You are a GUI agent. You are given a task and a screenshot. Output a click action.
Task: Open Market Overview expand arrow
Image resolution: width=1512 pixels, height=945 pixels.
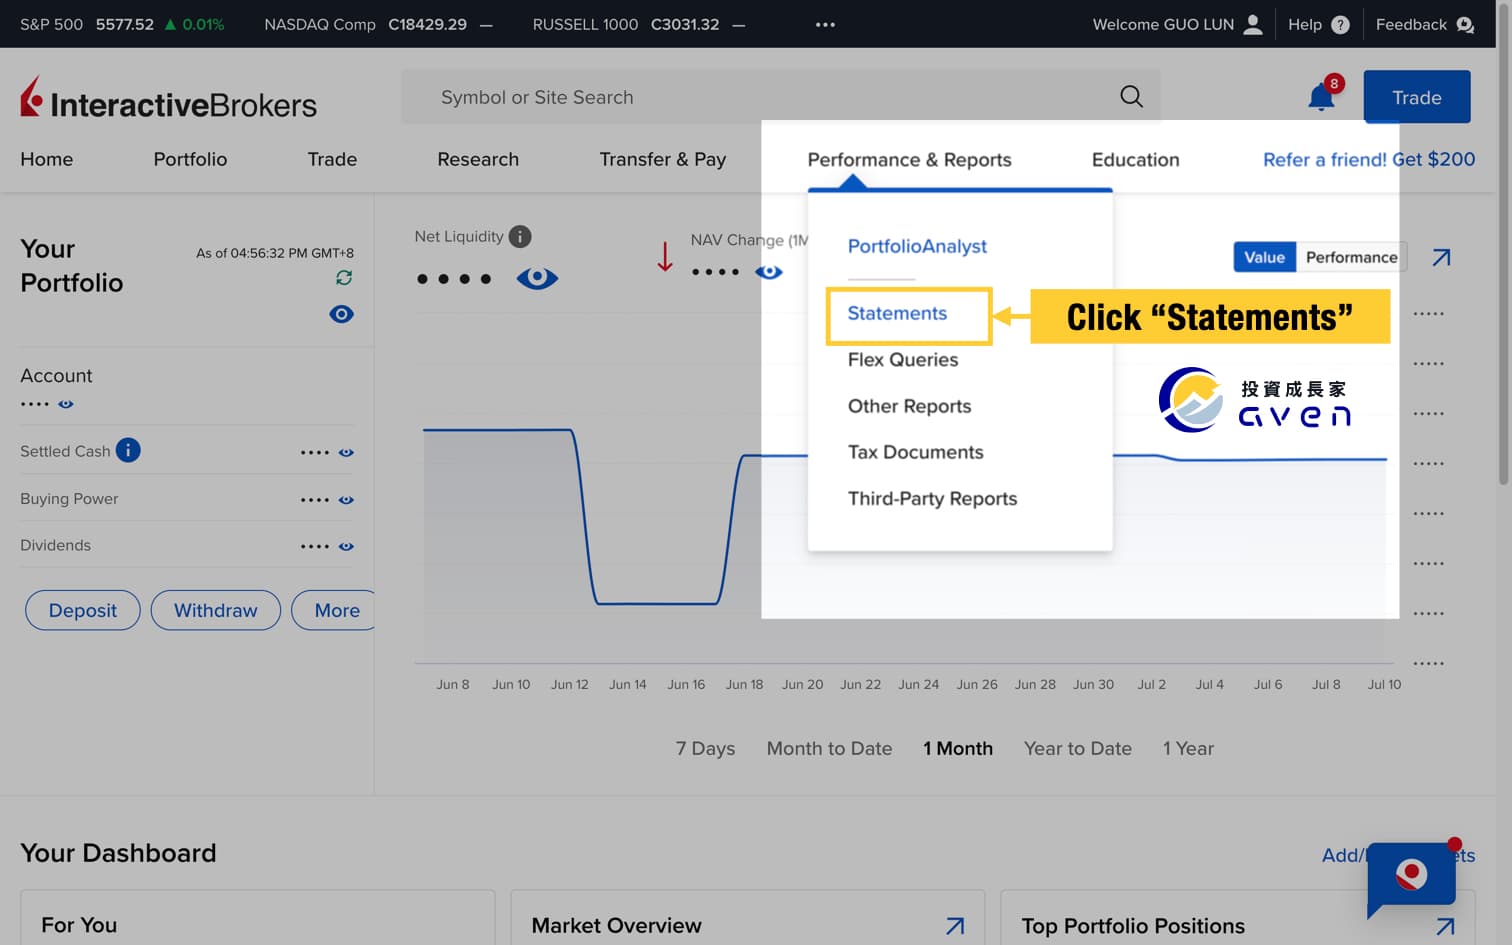955,926
